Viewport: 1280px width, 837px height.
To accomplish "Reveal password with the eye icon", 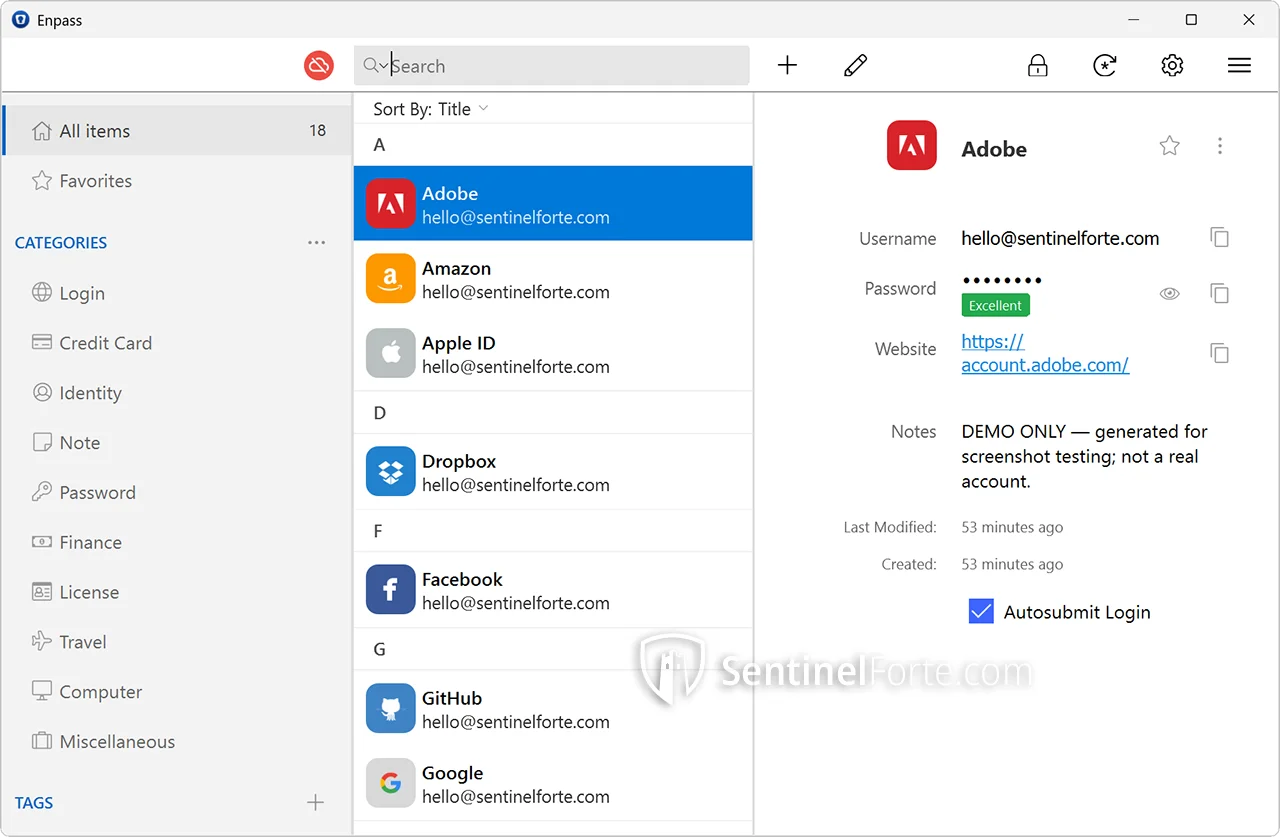I will point(1170,293).
